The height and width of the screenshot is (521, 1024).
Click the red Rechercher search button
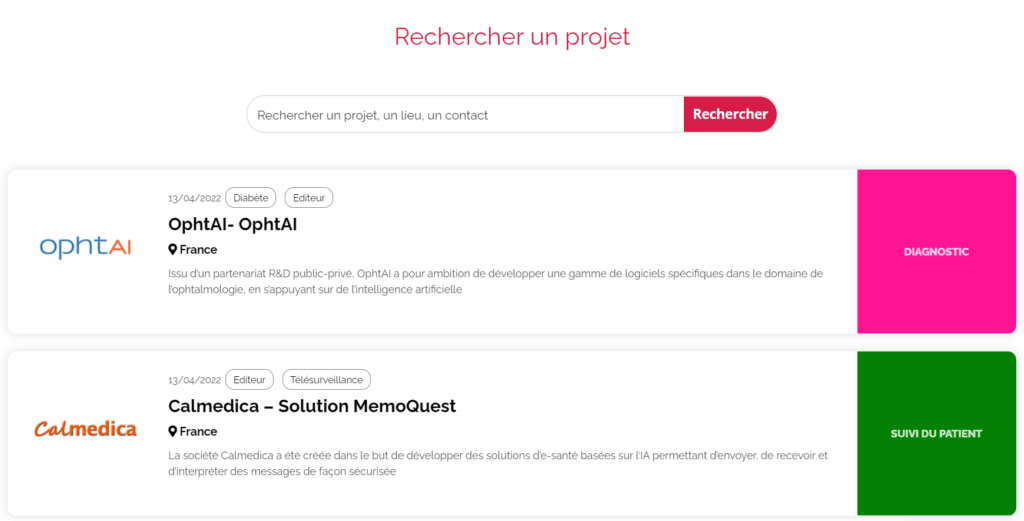coord(730,114)
